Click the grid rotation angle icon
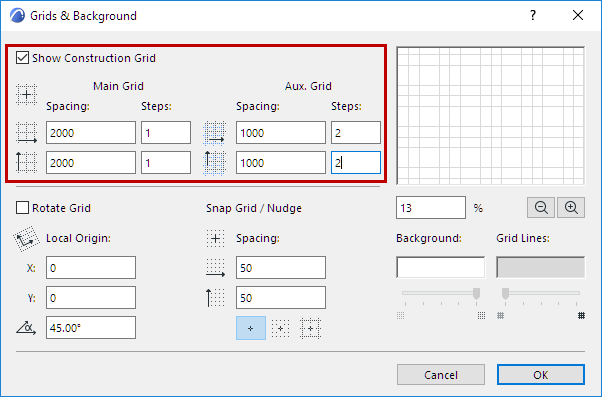Viewport: 602px width, 397px height. tap(26, 328)
